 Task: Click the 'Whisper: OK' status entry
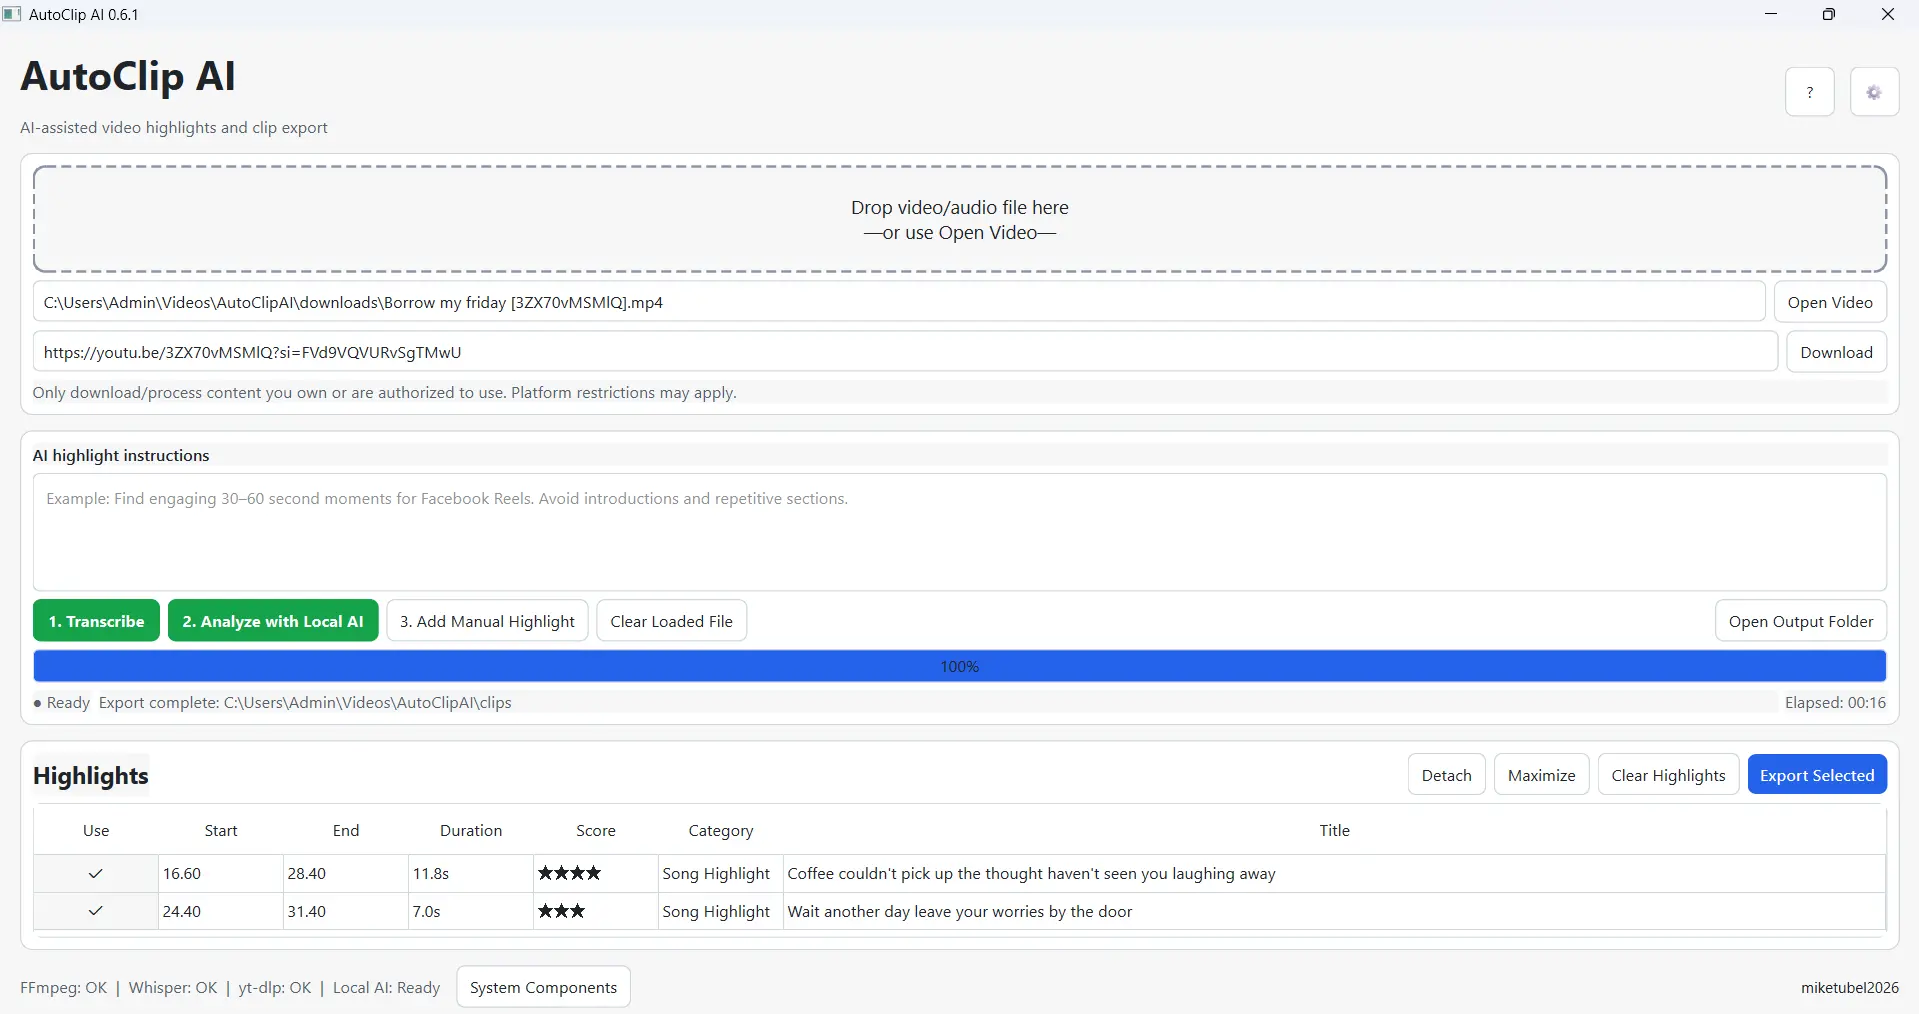(x=173, y=988)
